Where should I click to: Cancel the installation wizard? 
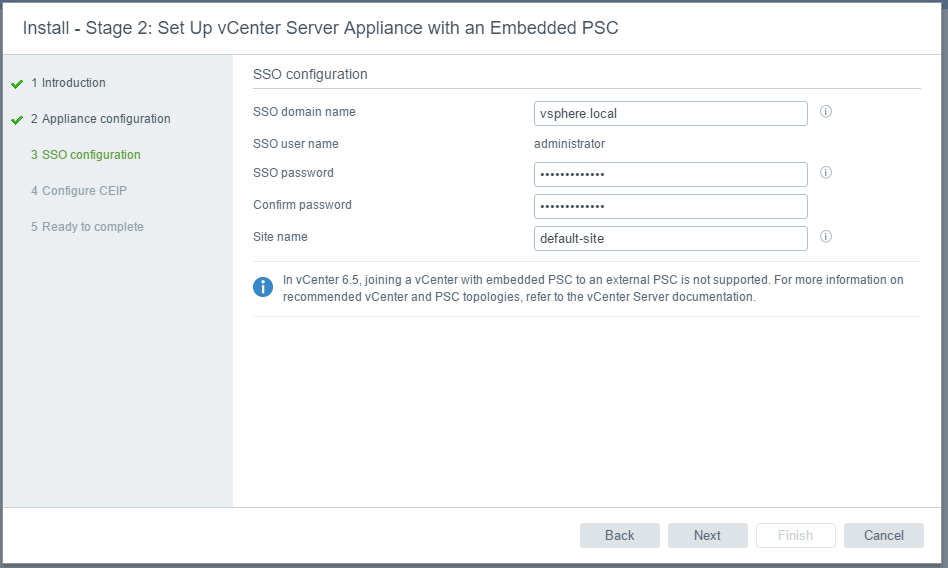click(883, 535)
